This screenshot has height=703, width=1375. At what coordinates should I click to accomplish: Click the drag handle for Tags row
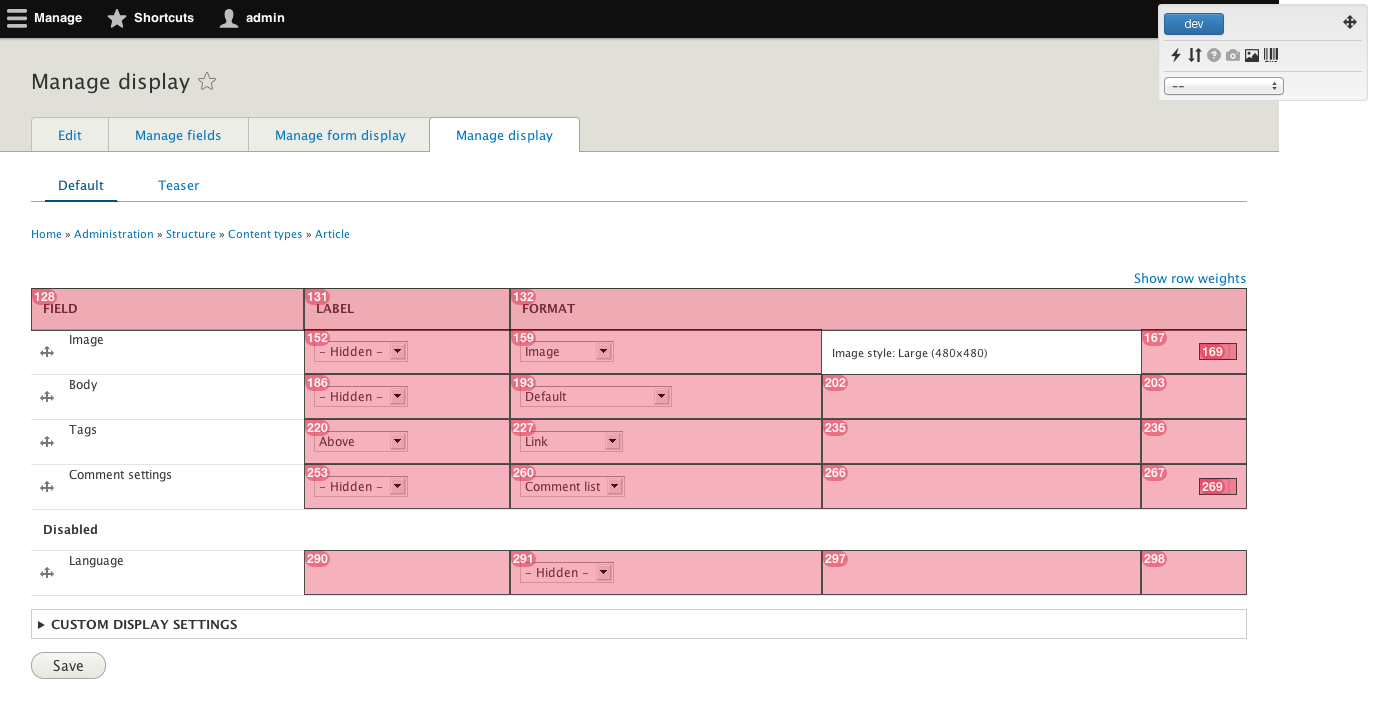point(46,442)
